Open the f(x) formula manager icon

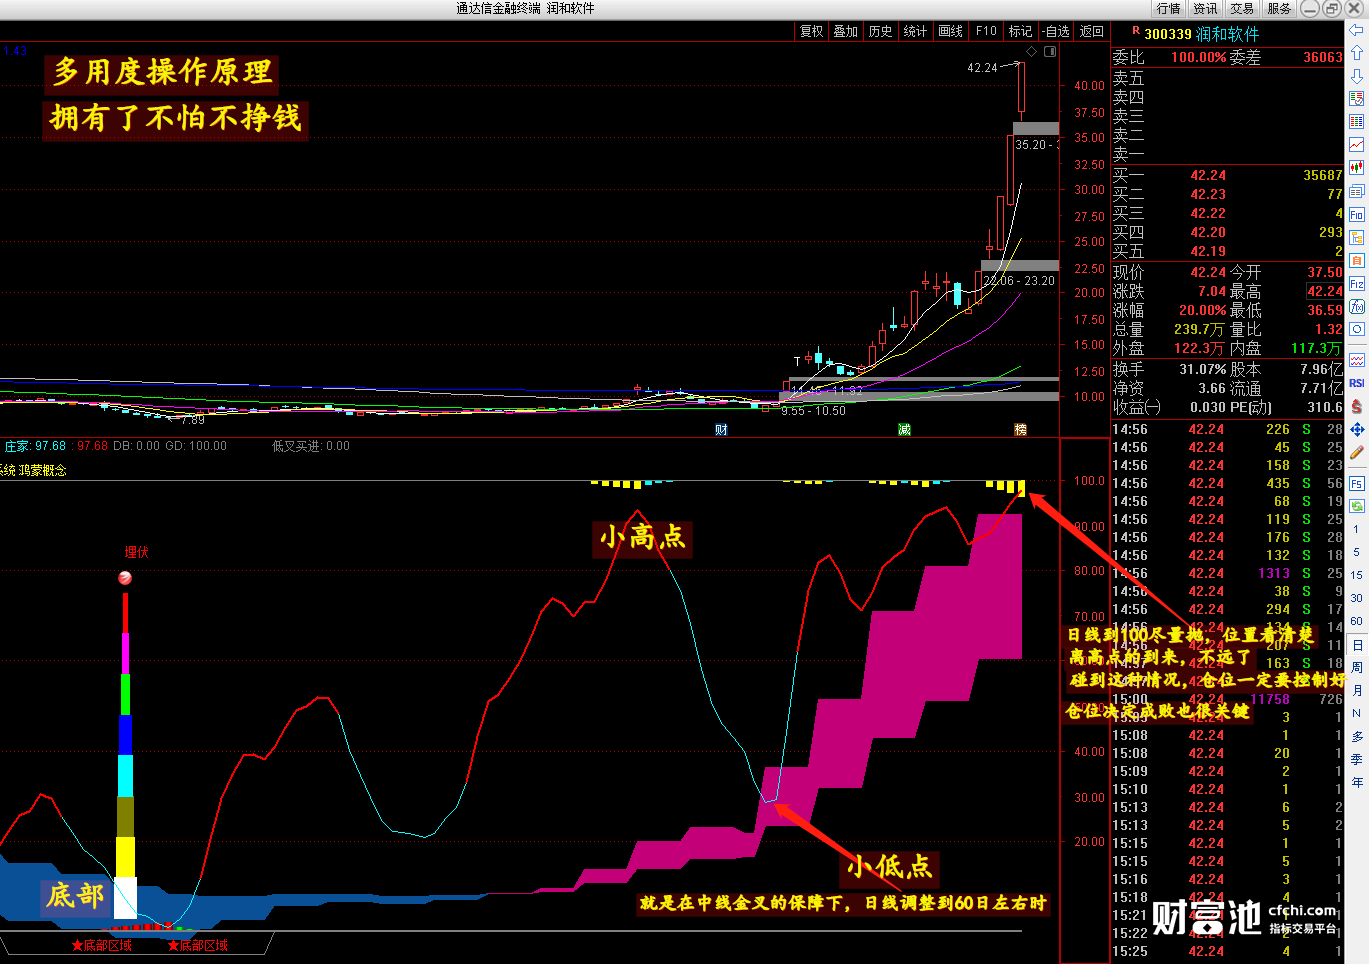tap(1357, 307)
